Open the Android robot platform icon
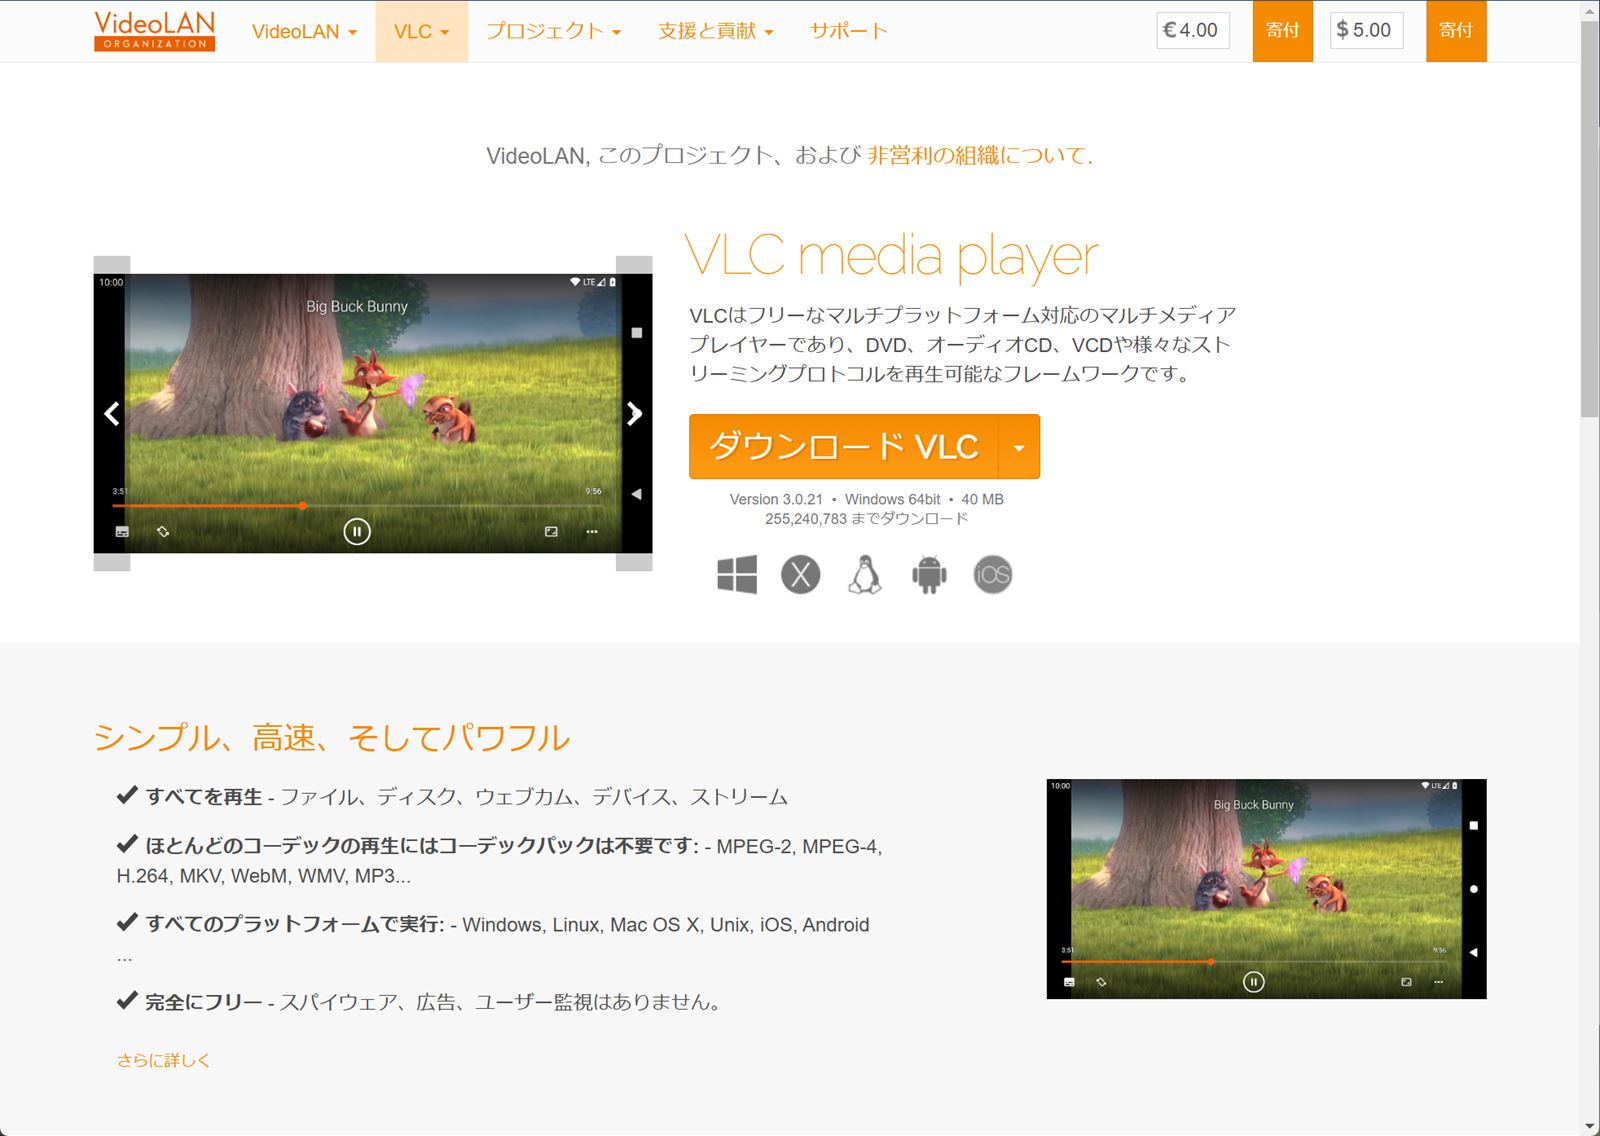Screen dimensions: 1600x1136 coord(929,575)
